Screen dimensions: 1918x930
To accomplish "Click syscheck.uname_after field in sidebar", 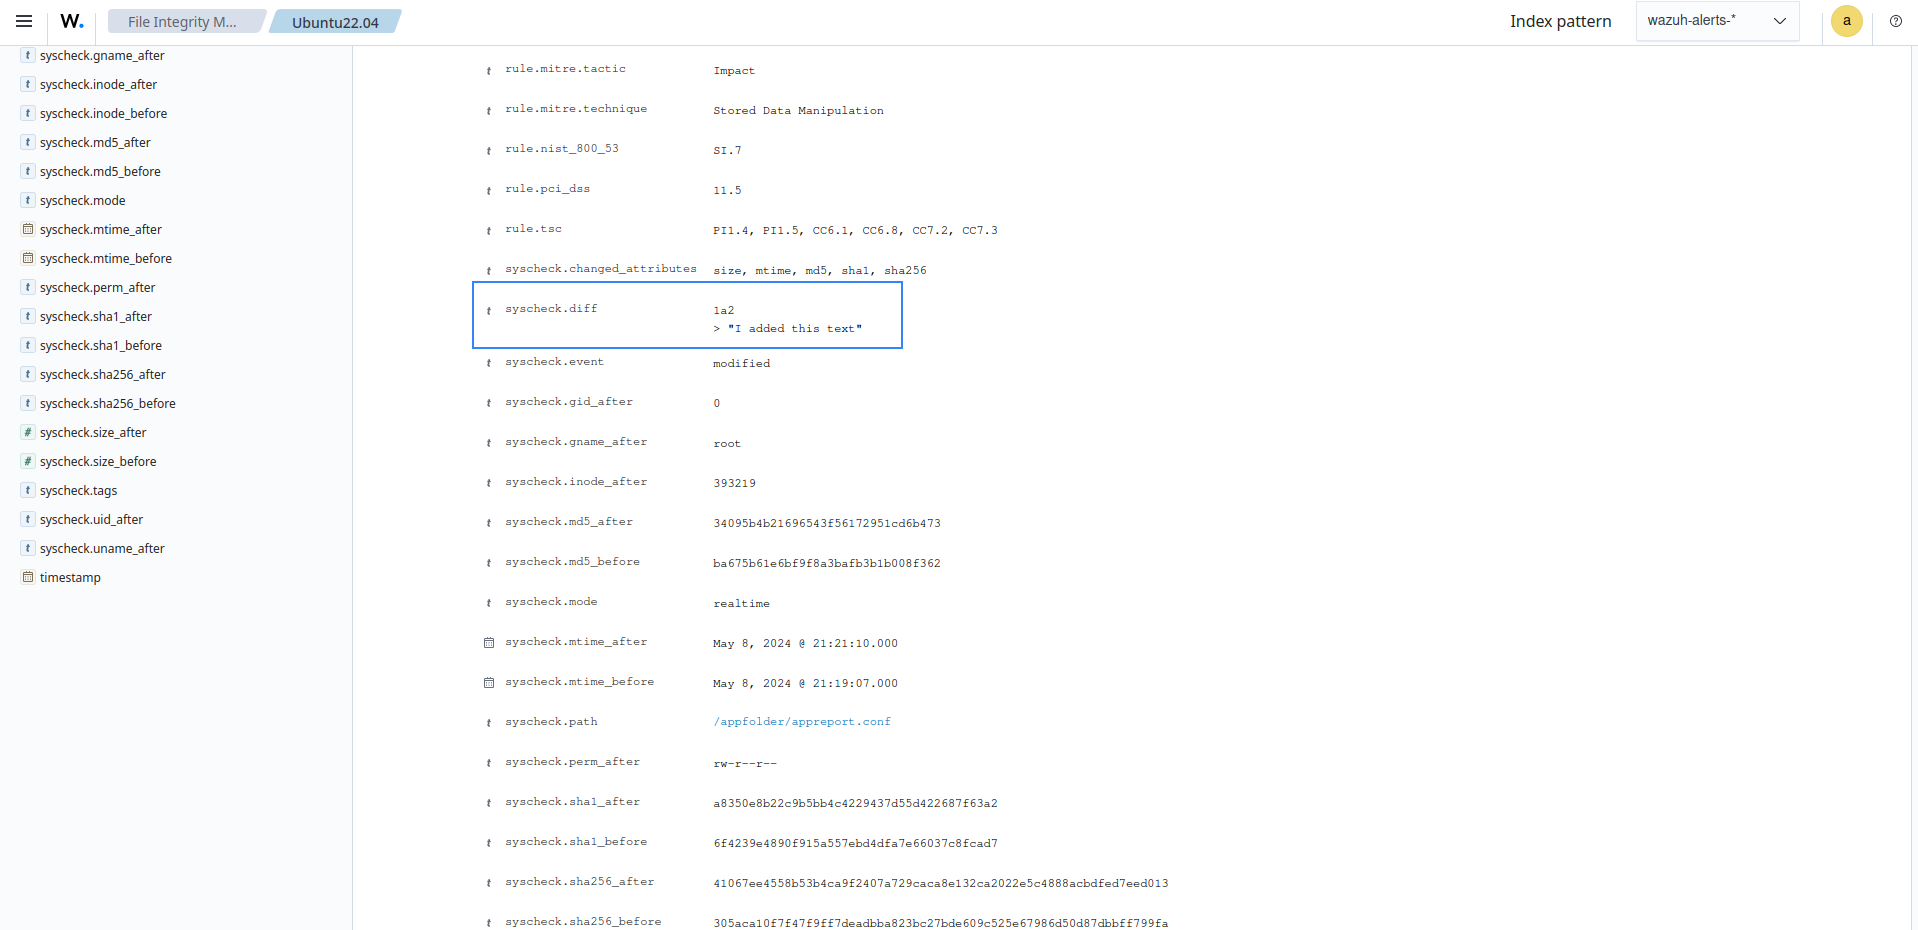I will click(102, 548).
